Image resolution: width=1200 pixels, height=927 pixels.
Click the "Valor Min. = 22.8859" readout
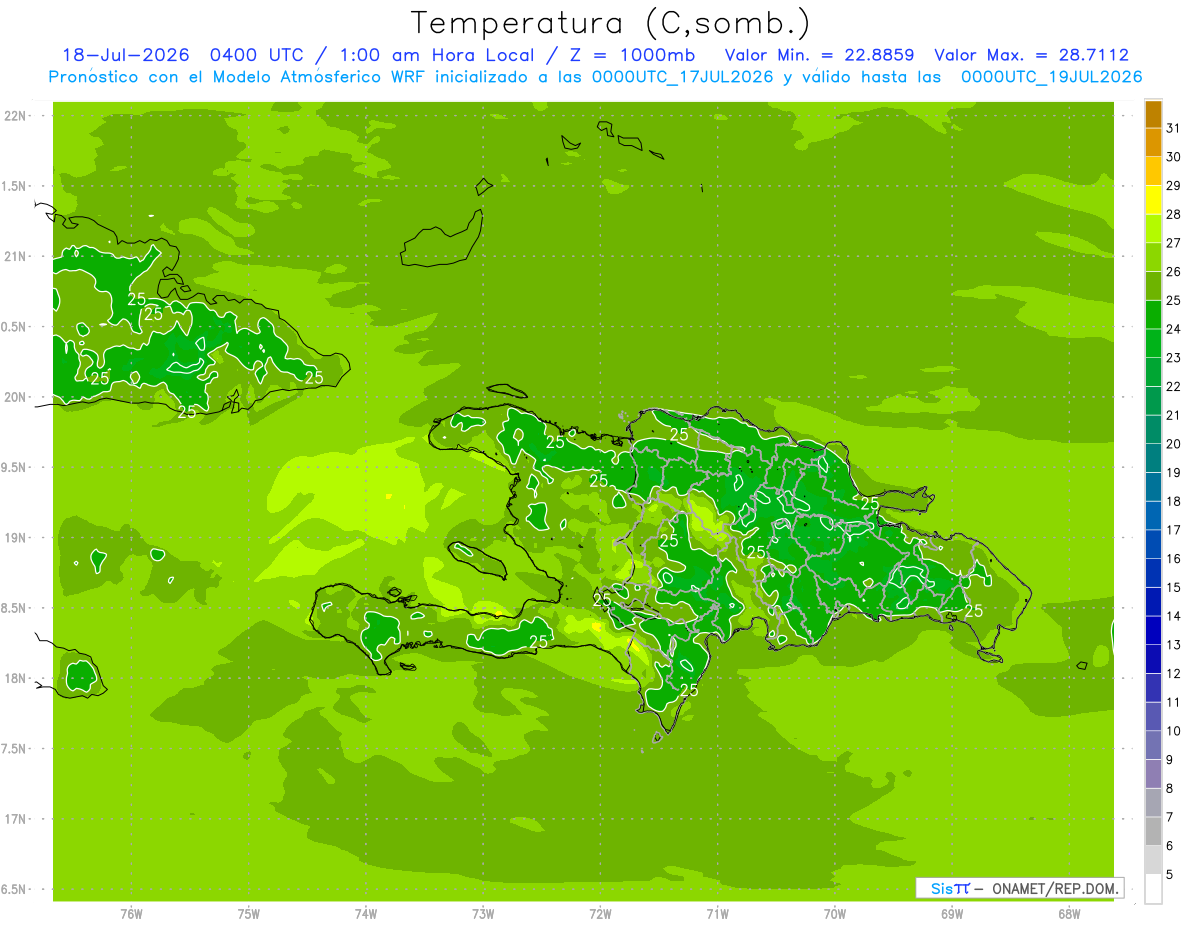pos(819,55)
